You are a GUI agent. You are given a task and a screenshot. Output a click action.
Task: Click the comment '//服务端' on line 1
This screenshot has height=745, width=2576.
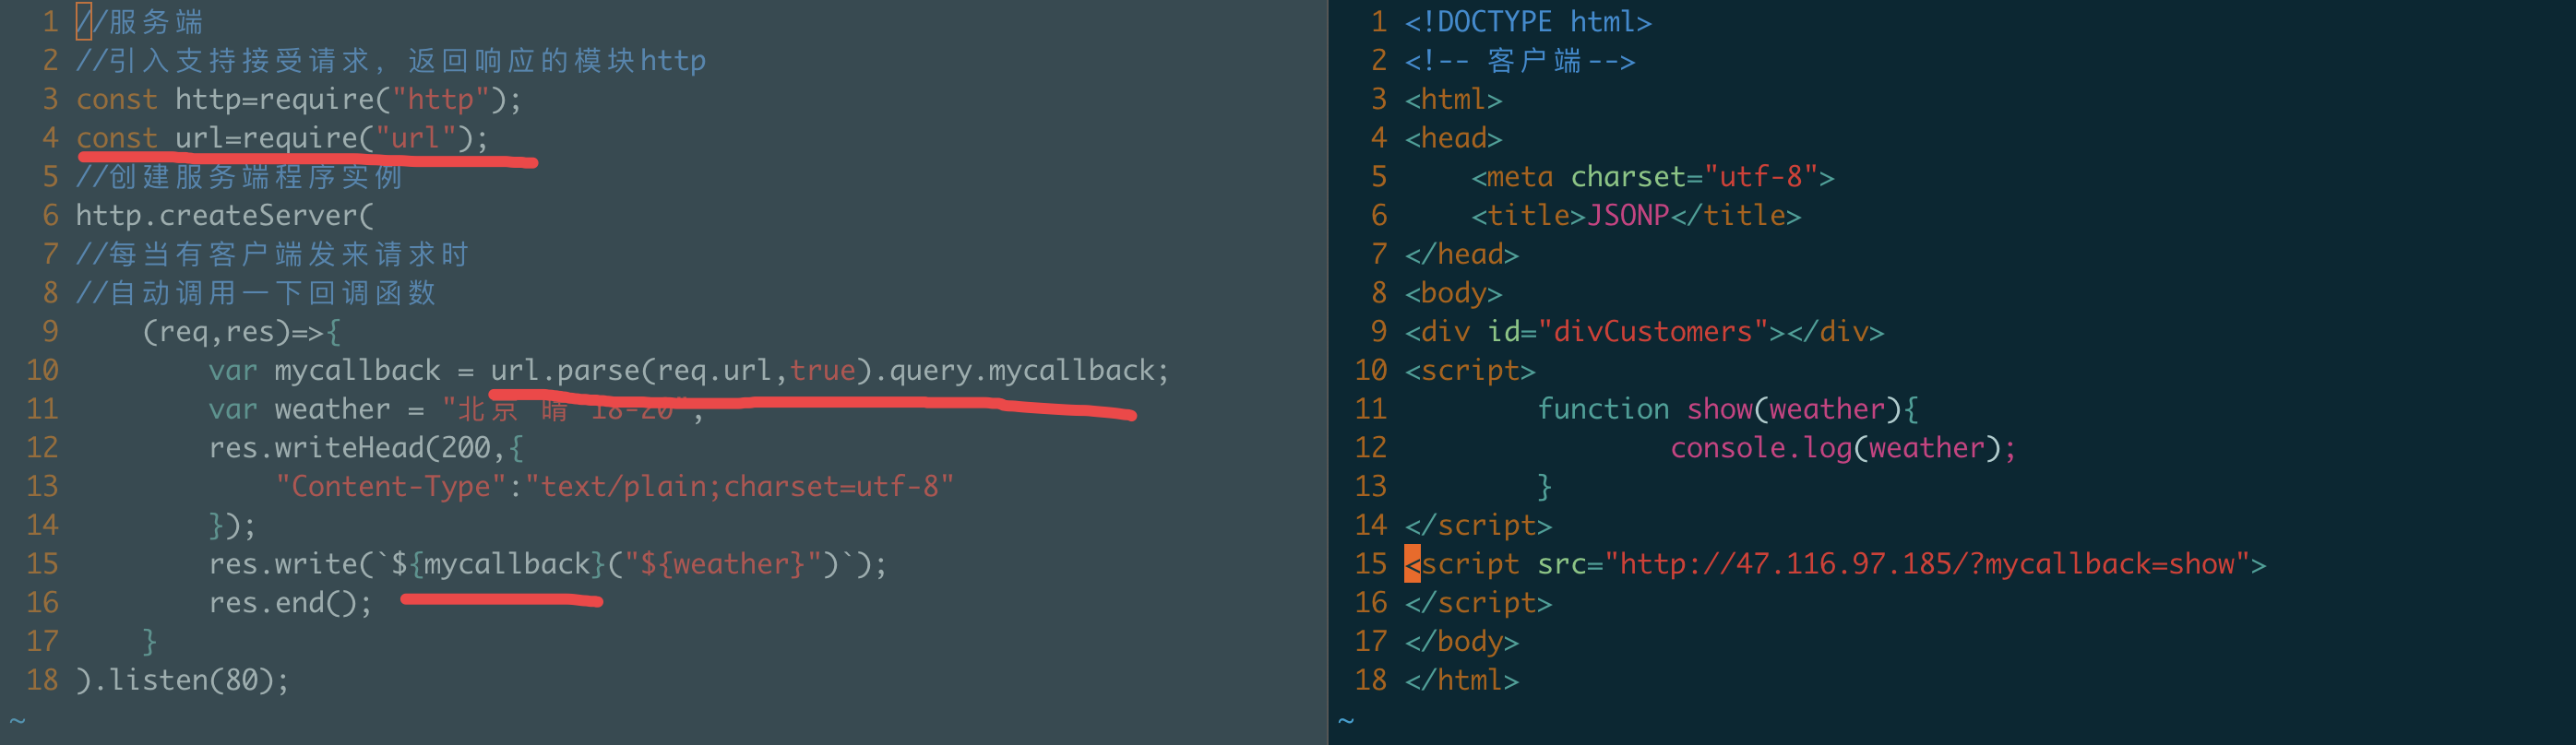point(140,22)
